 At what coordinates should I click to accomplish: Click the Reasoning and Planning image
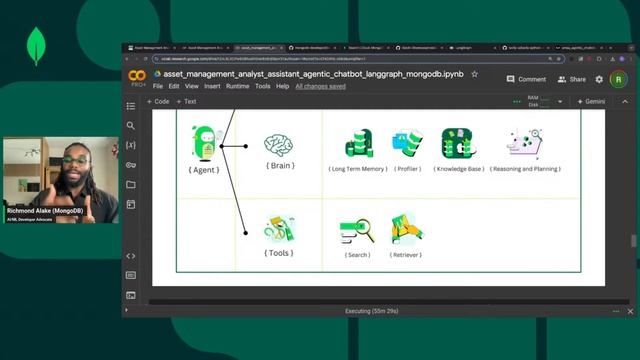[525, 144]
